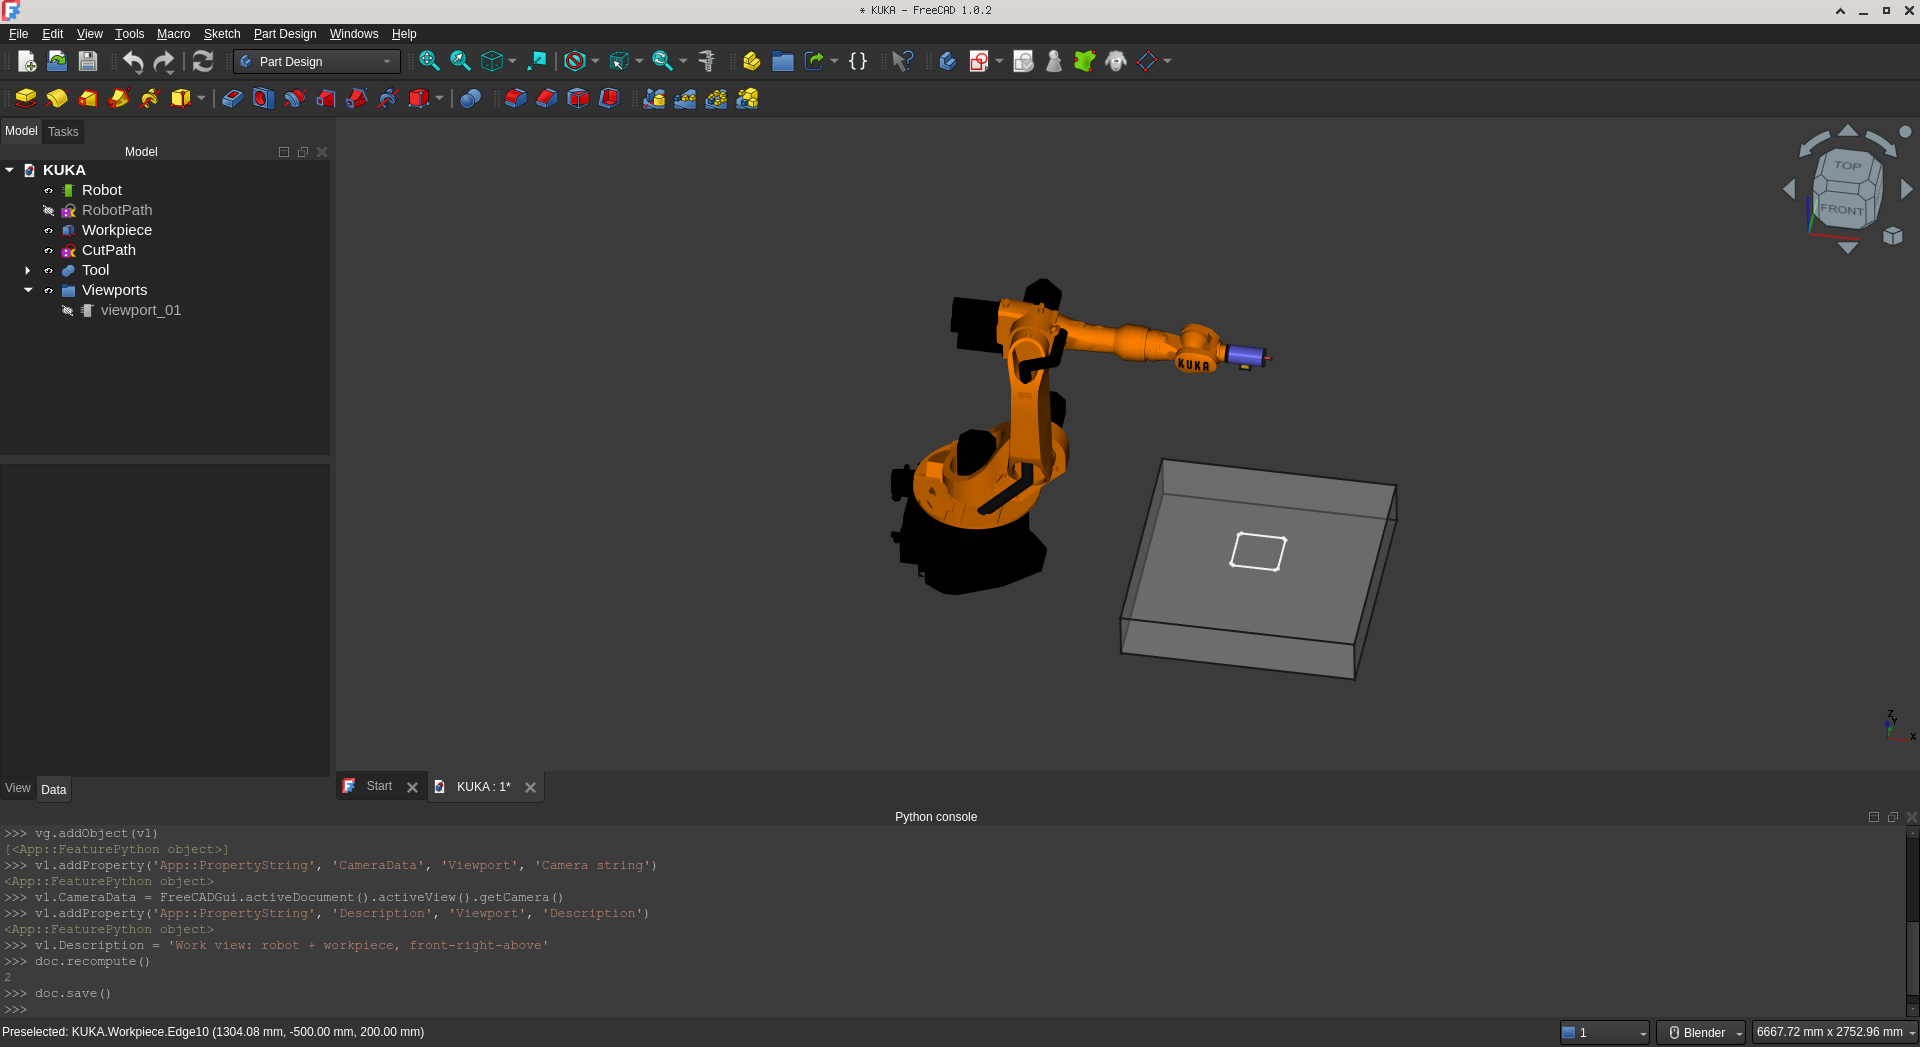Click the Pad tool icon
1920x1047 pixels.
[26, 98]
